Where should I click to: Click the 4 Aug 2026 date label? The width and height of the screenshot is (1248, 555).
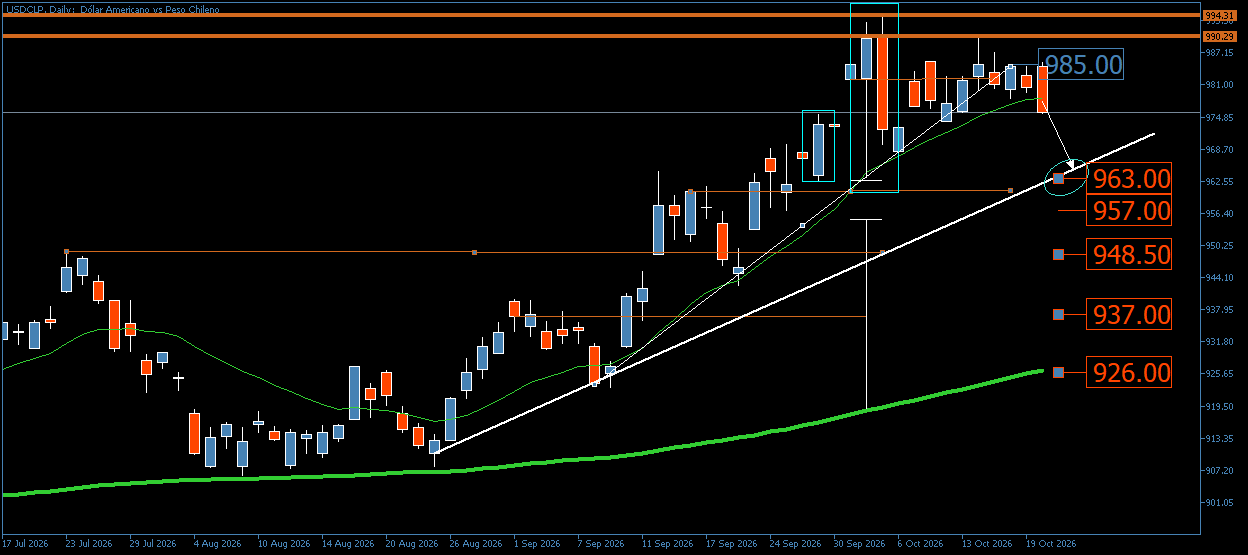[217, 545]
